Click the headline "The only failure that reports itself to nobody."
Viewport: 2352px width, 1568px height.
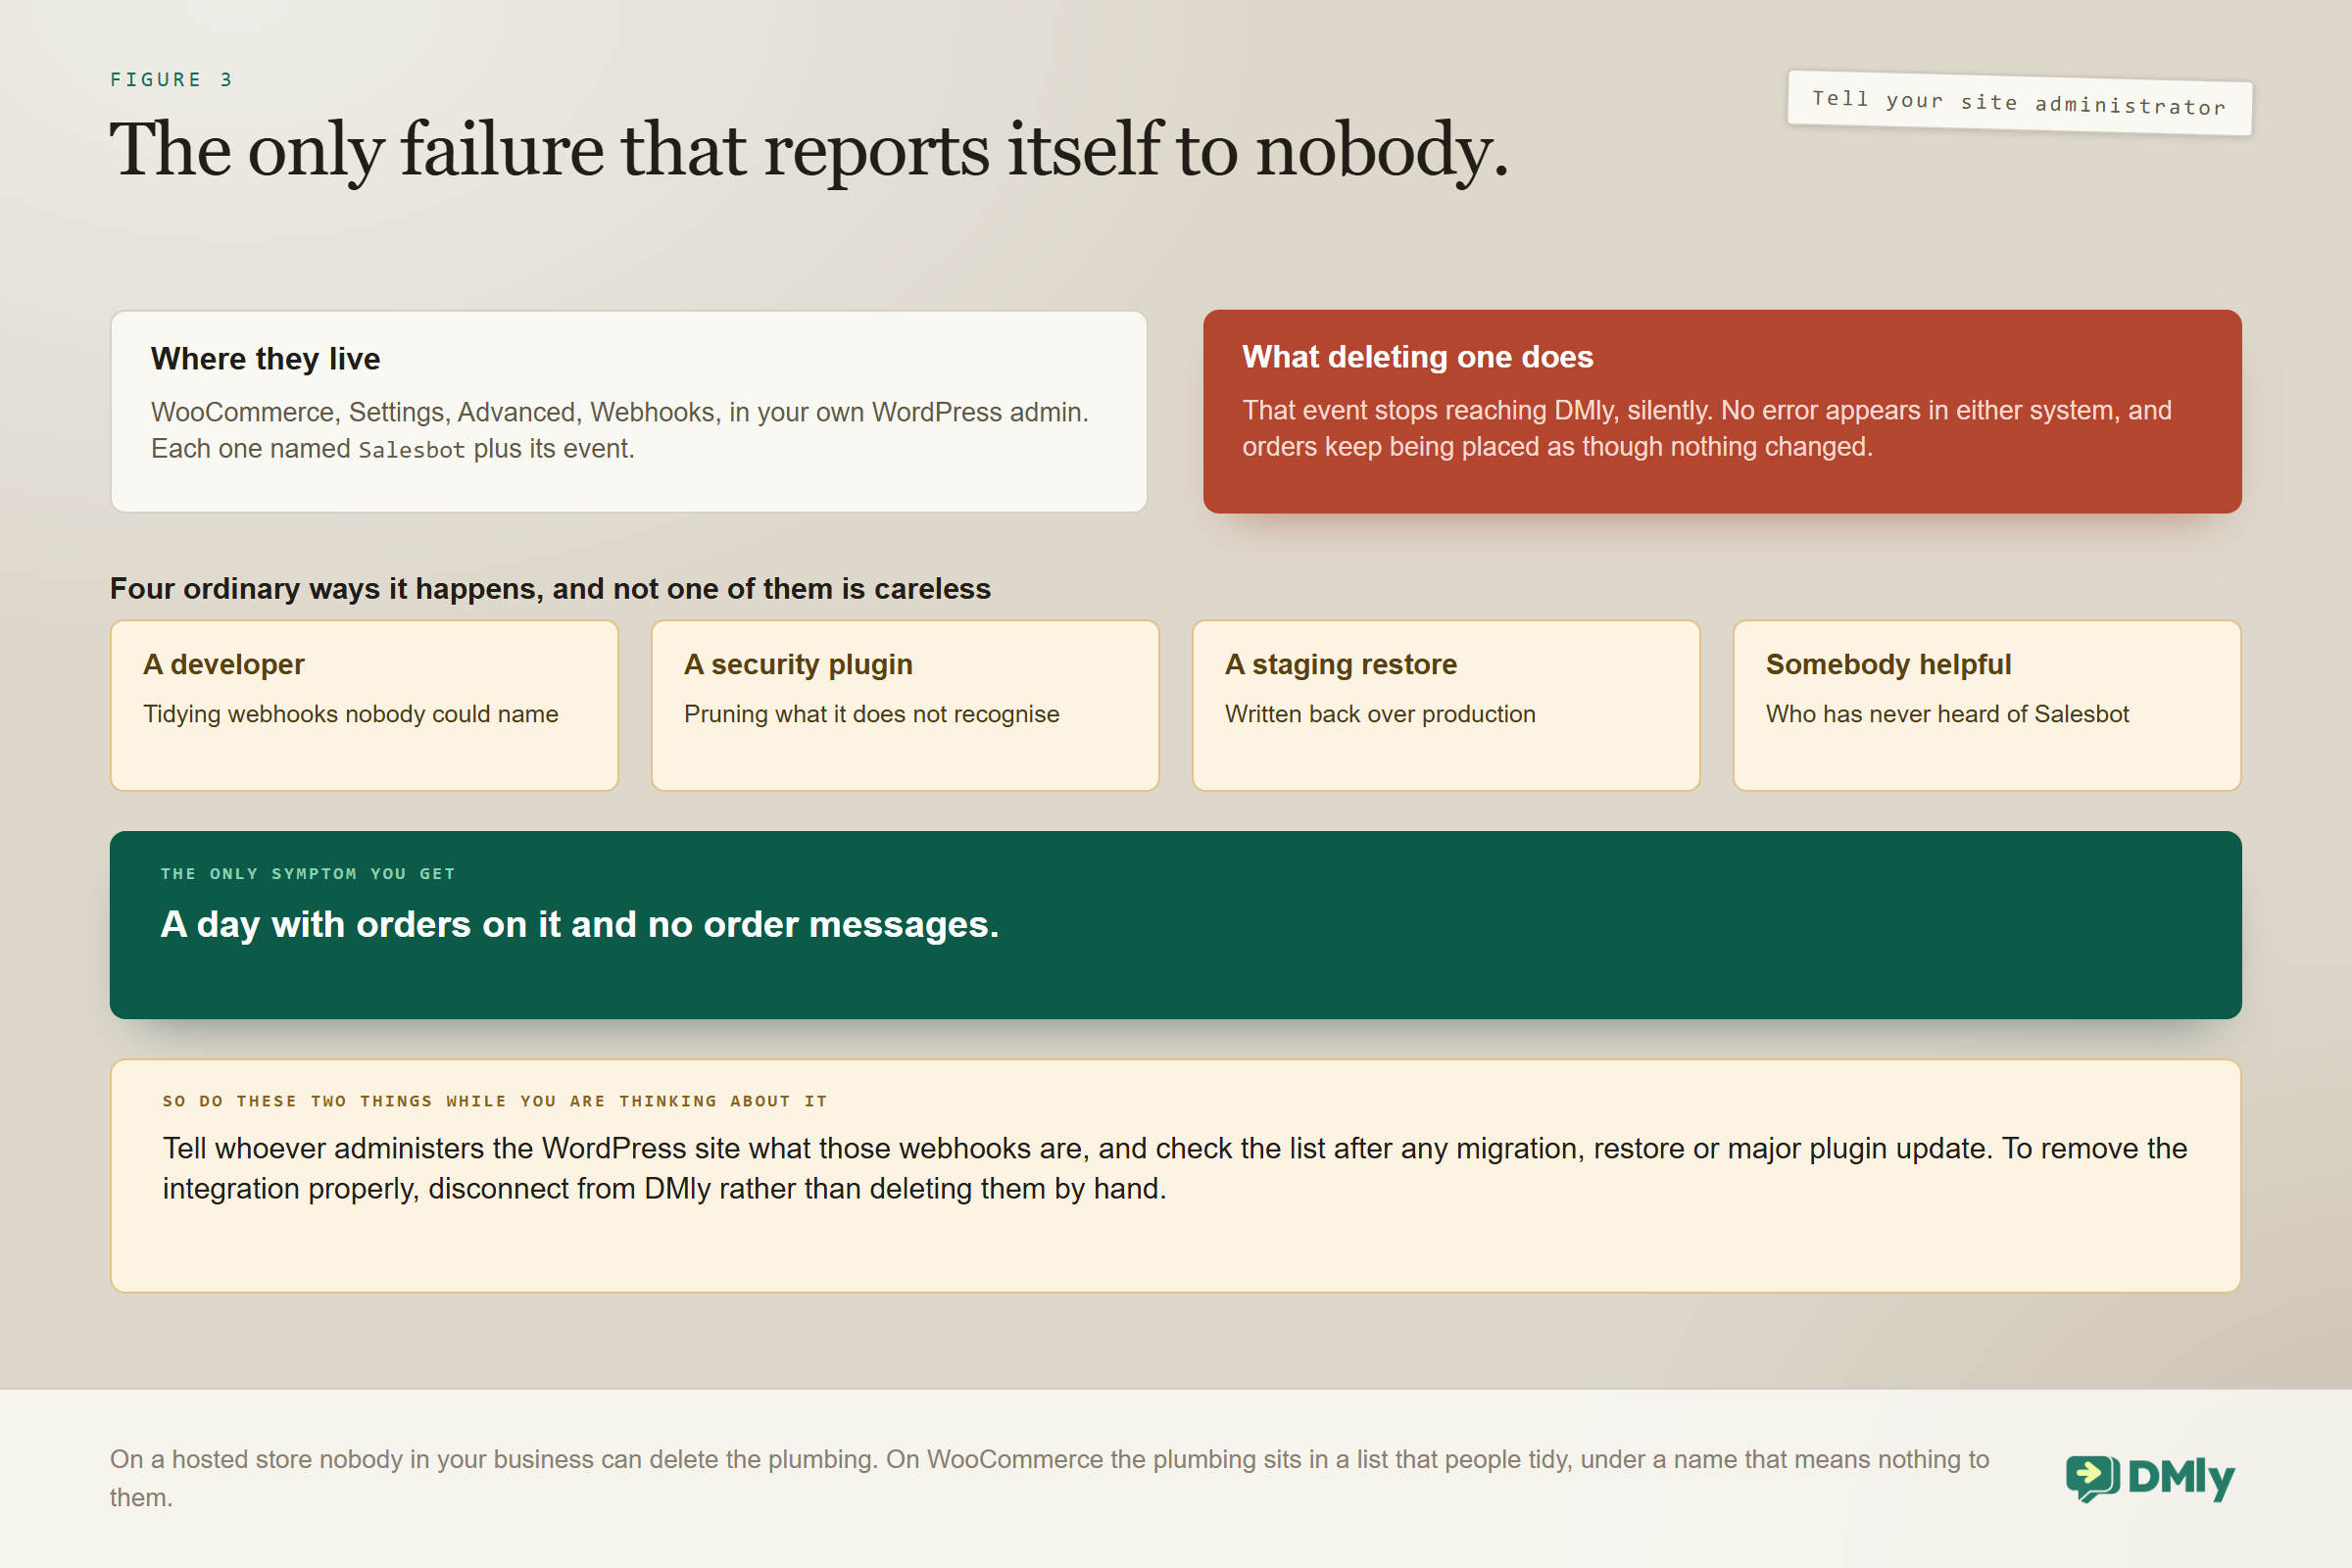(808, 150)
